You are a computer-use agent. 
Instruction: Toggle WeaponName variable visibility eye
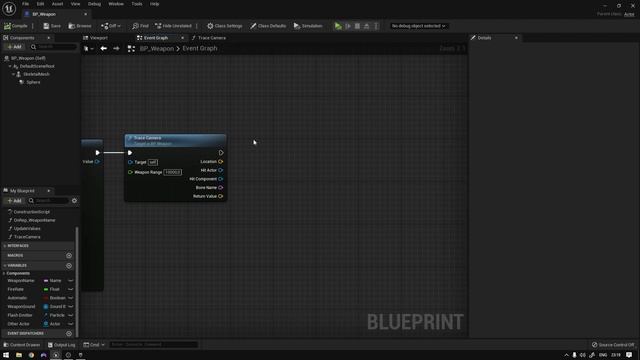tap(71, 281)
